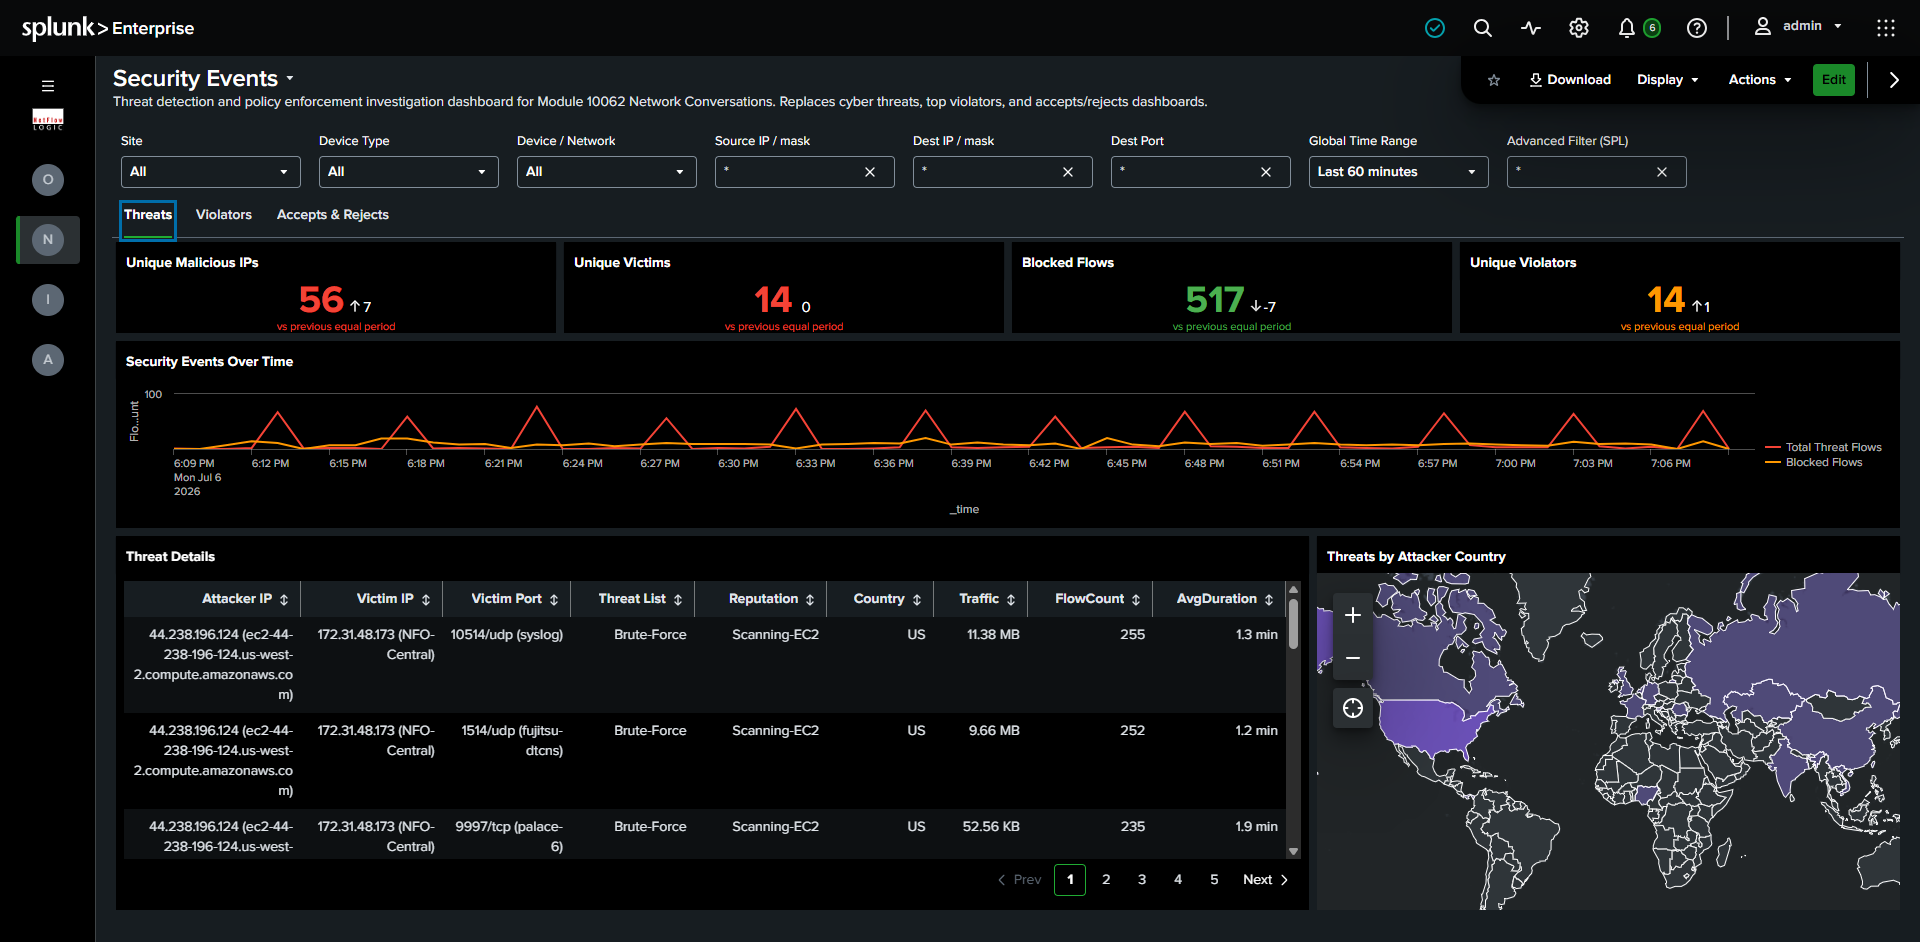The width and height of the screenshot is (1920, 942).
Task: Open the Device Type dropdown
Action: [x=409, y=172]
